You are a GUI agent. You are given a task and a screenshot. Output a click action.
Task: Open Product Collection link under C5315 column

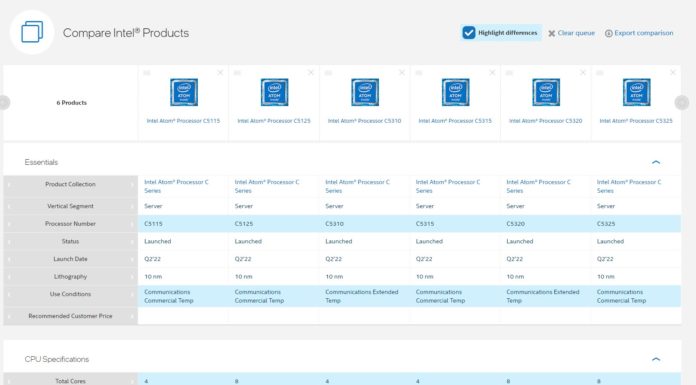point(448,186)
